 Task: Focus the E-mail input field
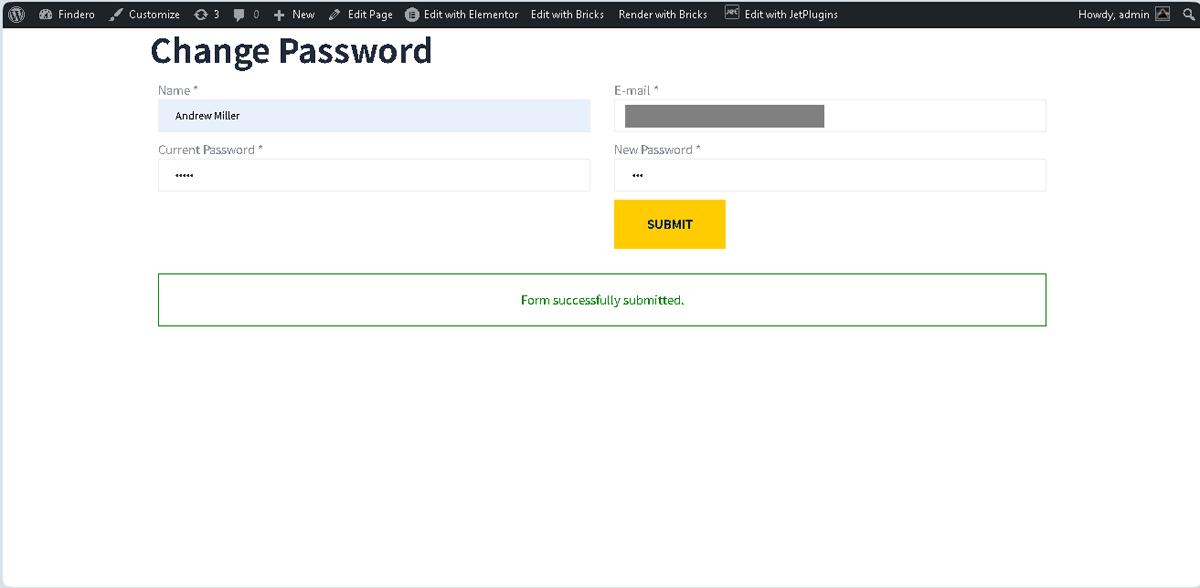tap(830, 116)
